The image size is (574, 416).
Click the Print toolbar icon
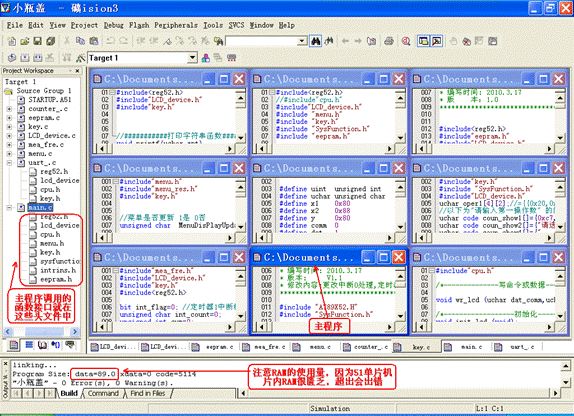(389, 41)
